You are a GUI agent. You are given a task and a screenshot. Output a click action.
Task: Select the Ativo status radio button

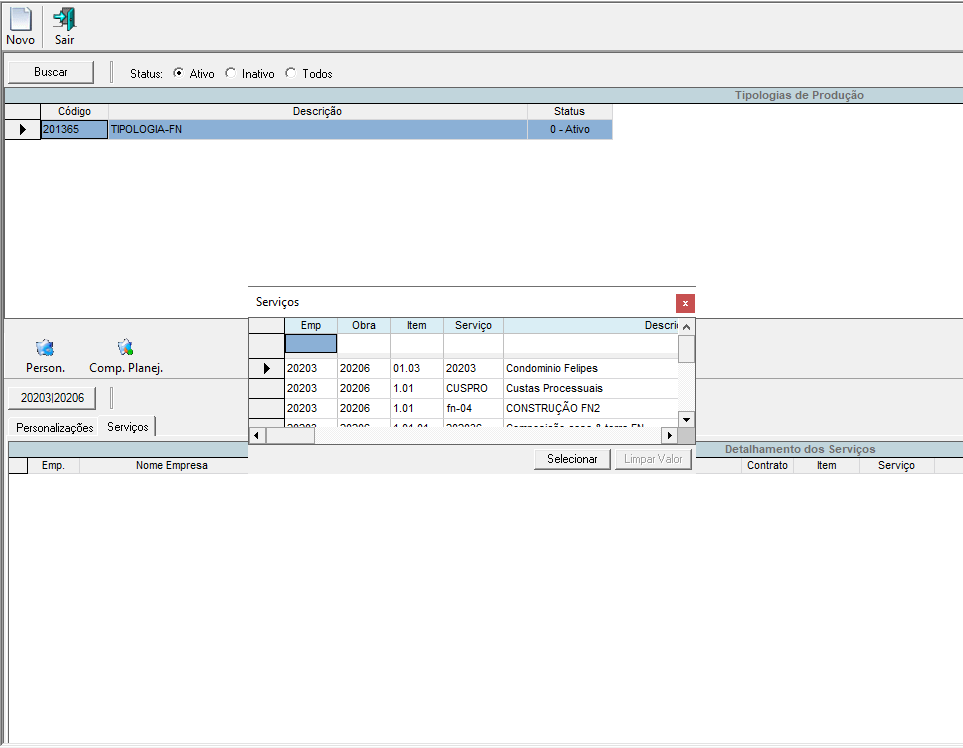pyautogui.click(x=178, y=73)
